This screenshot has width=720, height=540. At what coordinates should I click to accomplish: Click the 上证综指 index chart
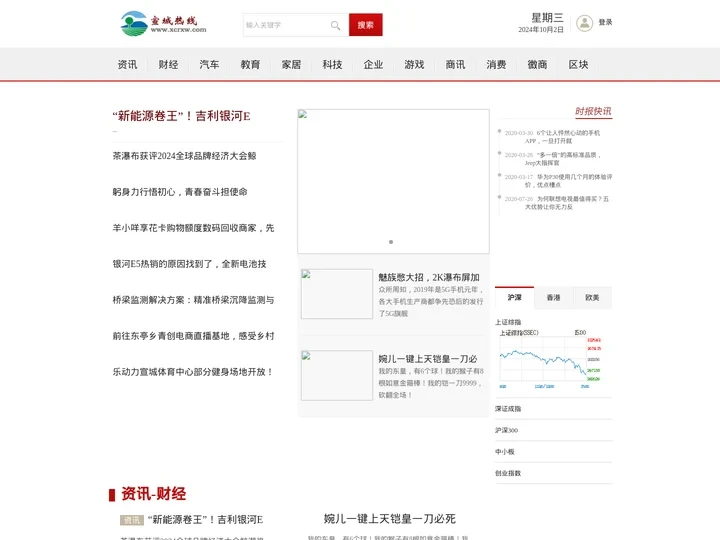(x=550, y=359)
